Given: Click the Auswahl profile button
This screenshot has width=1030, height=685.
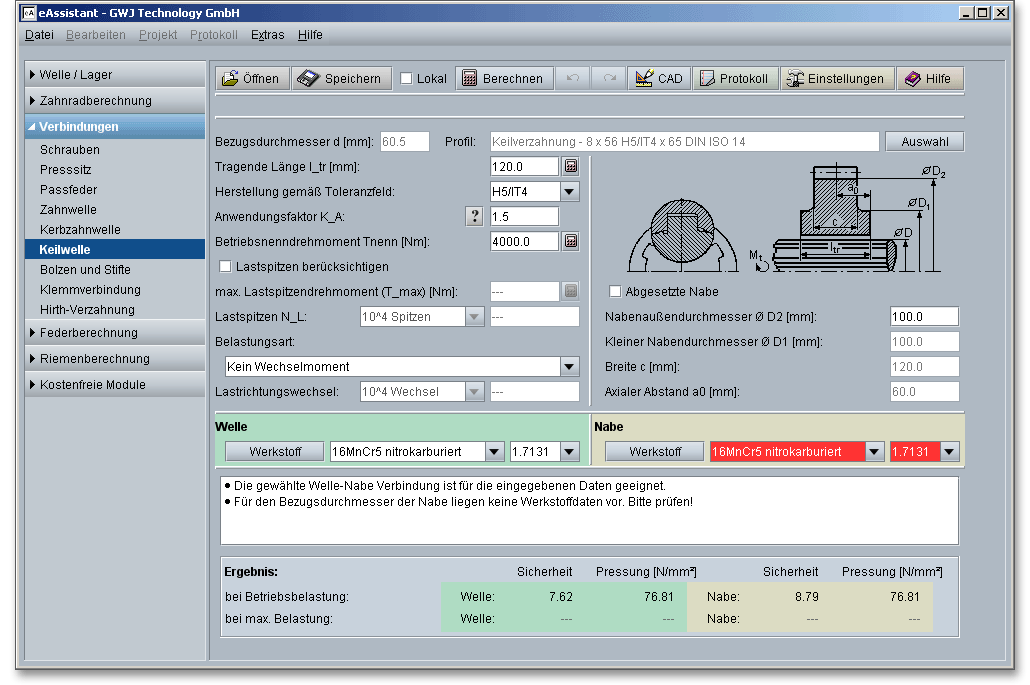Looking at the screenshot, I should [x=924, y=142].
